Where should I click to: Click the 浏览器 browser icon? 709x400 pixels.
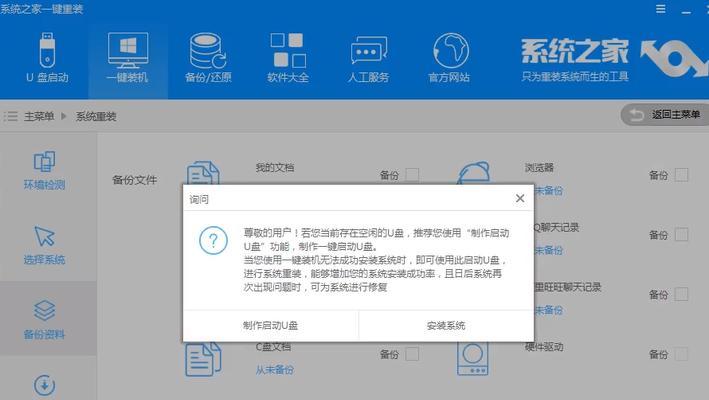pyautogui.click(x=473, y=173)
